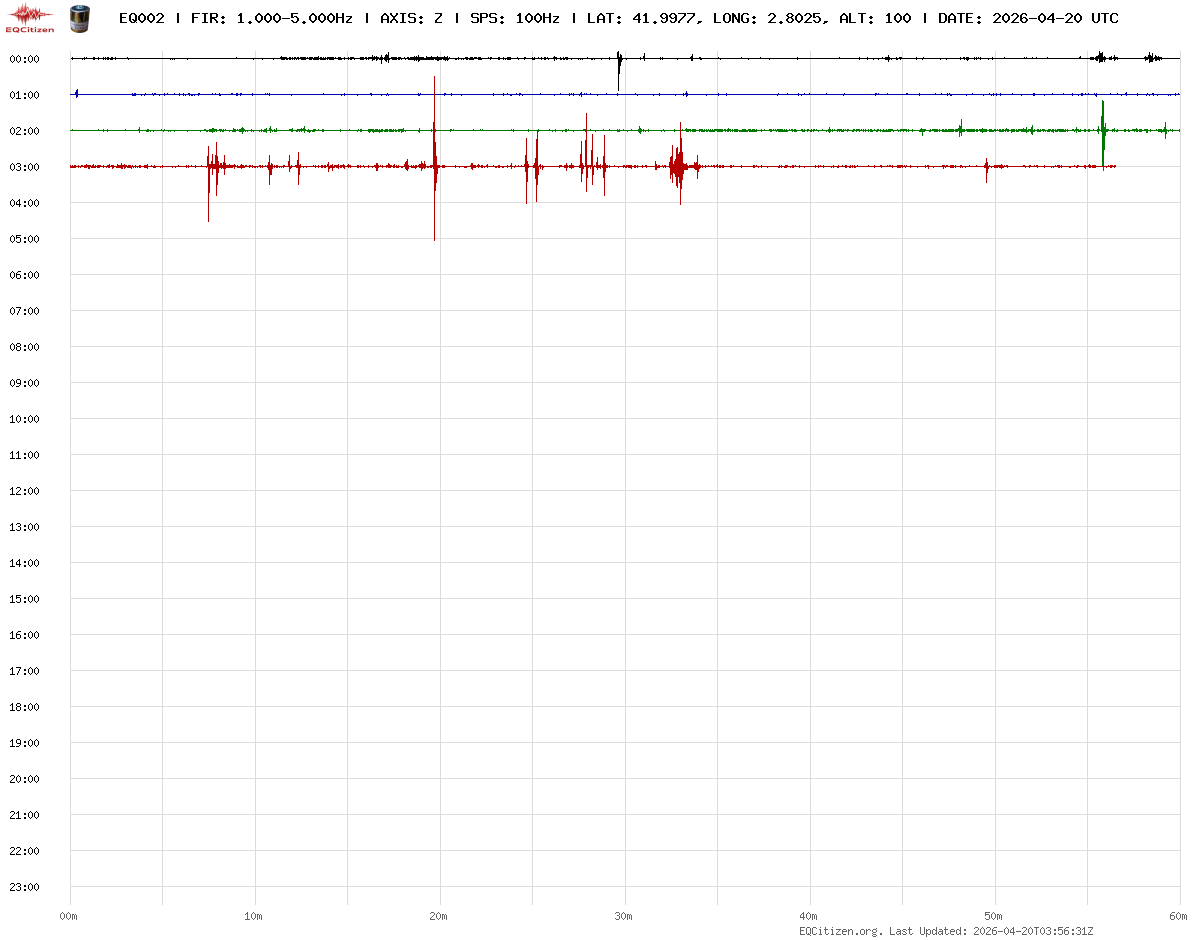Click the 60m label at axis end
Viewport: 1200px width, 940px height.
click(x=1178, y=916)
